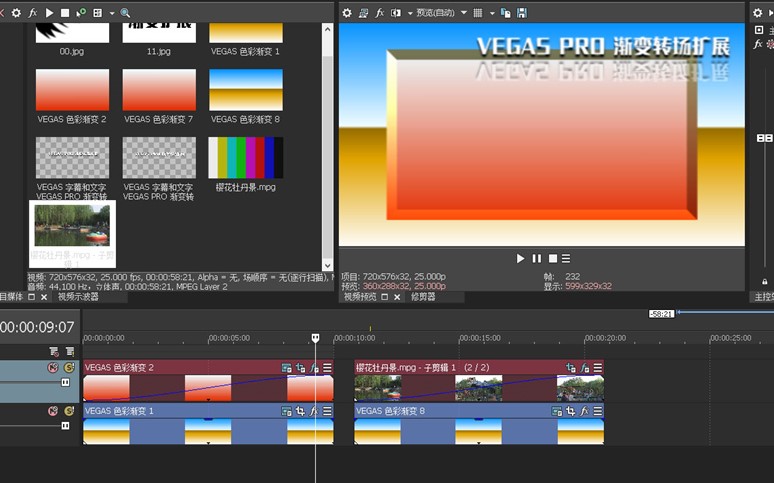Select the 00.jpg media thumbnail
Screen dimensions: 774x483
coord(72,33)
